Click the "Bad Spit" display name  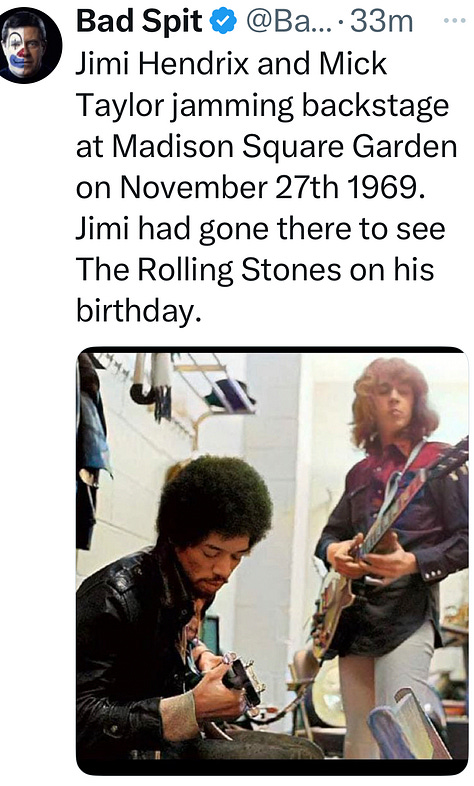tap(139, 22)
